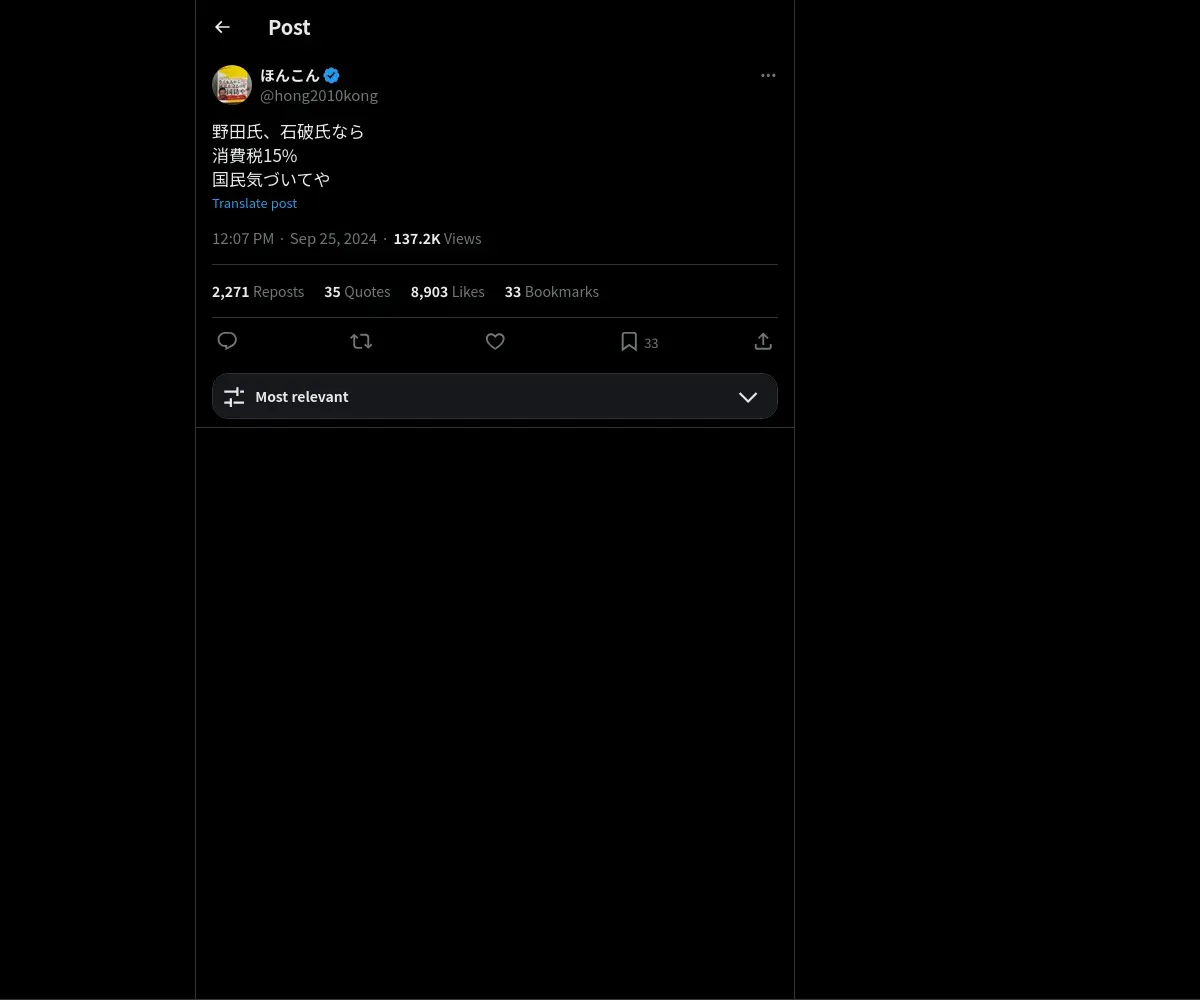The image size is (1200, 1000).
Task: Click the filter sliders icon beside Most relevant
Action: click(234, 397)
